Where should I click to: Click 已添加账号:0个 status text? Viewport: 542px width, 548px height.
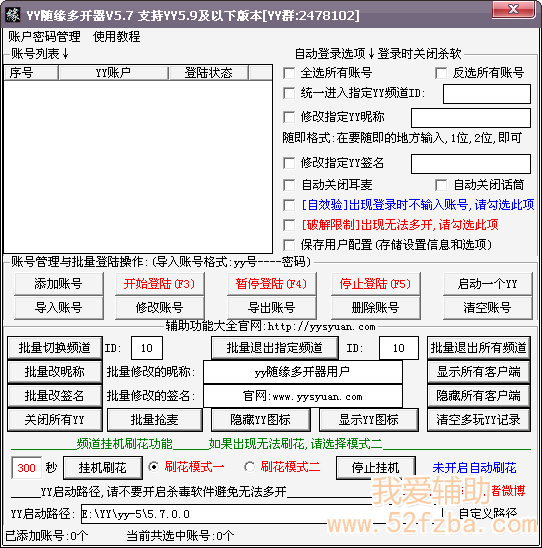click(x=47, y=536)
